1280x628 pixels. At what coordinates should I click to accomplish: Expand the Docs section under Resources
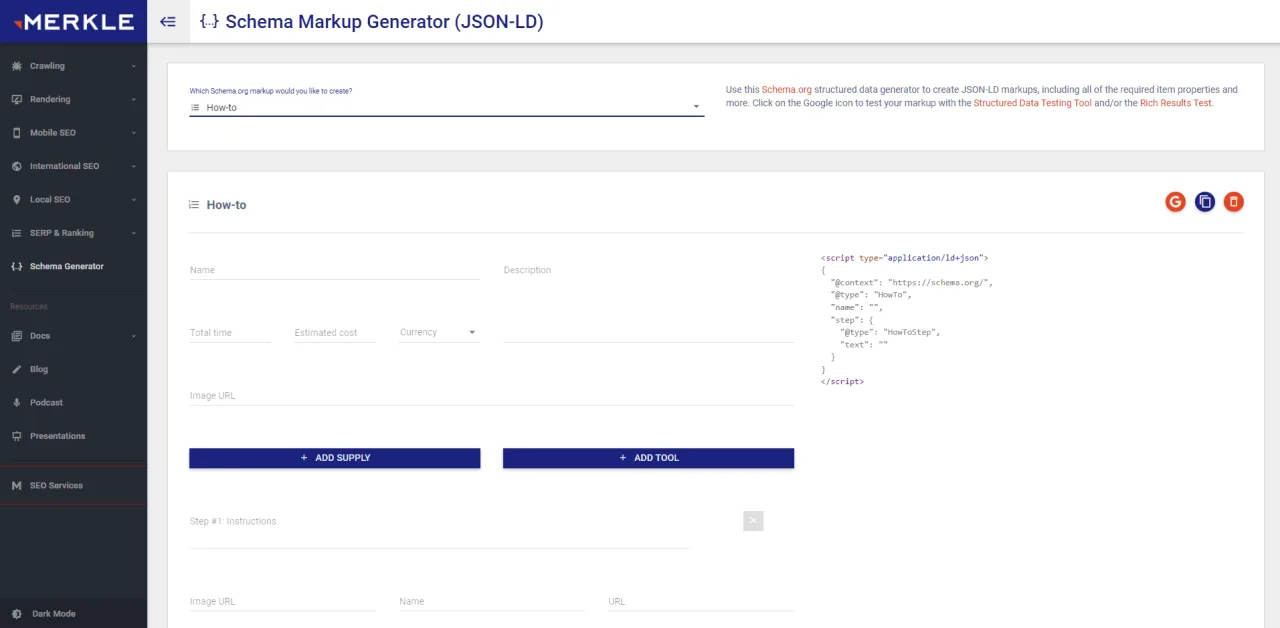pos(39,335)
